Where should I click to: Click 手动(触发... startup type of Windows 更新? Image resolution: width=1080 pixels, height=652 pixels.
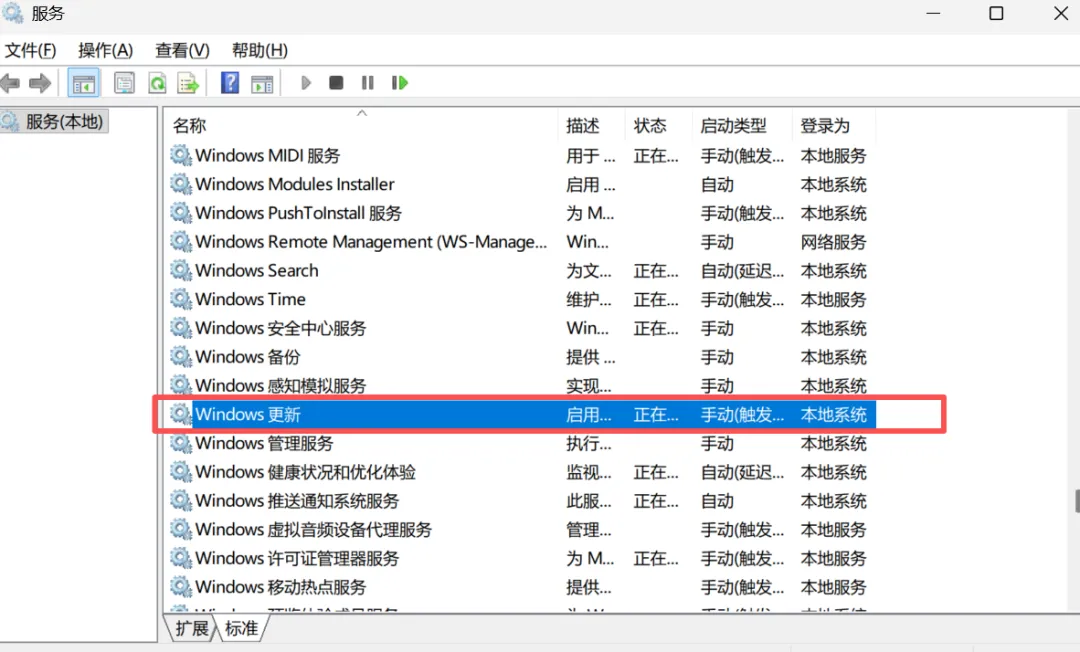[742, 414]
